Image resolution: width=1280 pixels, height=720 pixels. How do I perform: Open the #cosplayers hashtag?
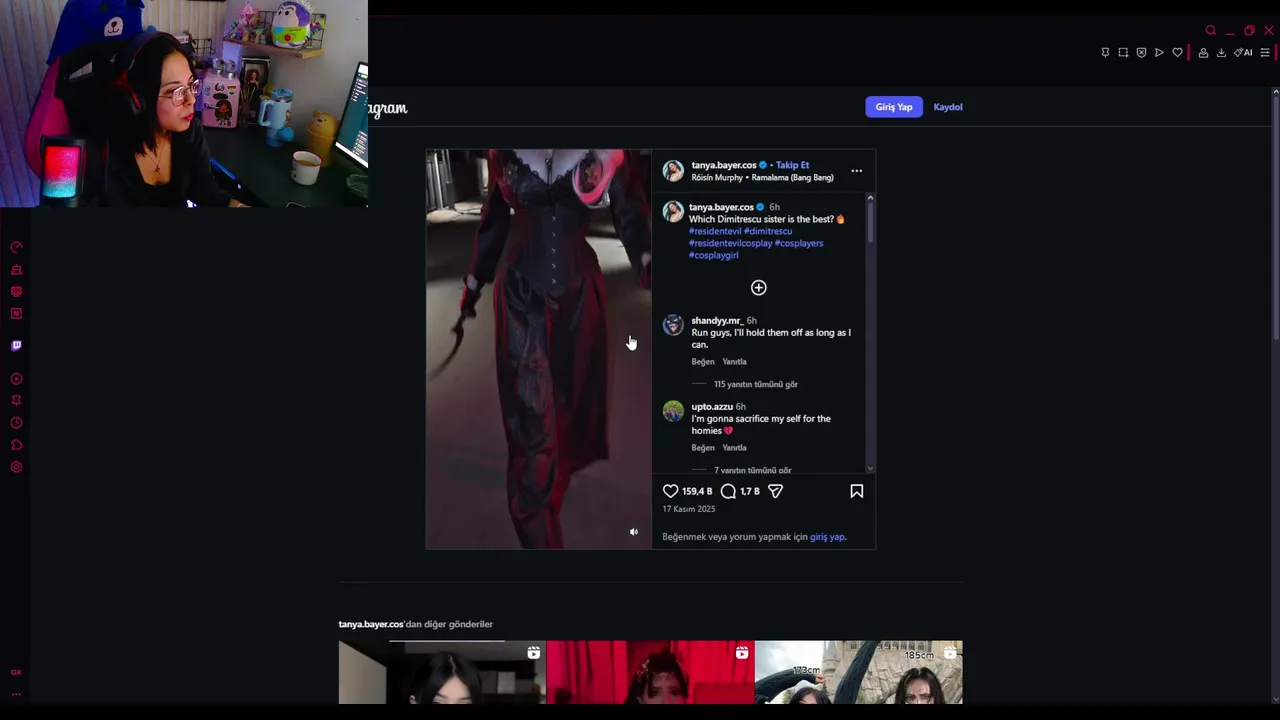click(x=799, y=243)
